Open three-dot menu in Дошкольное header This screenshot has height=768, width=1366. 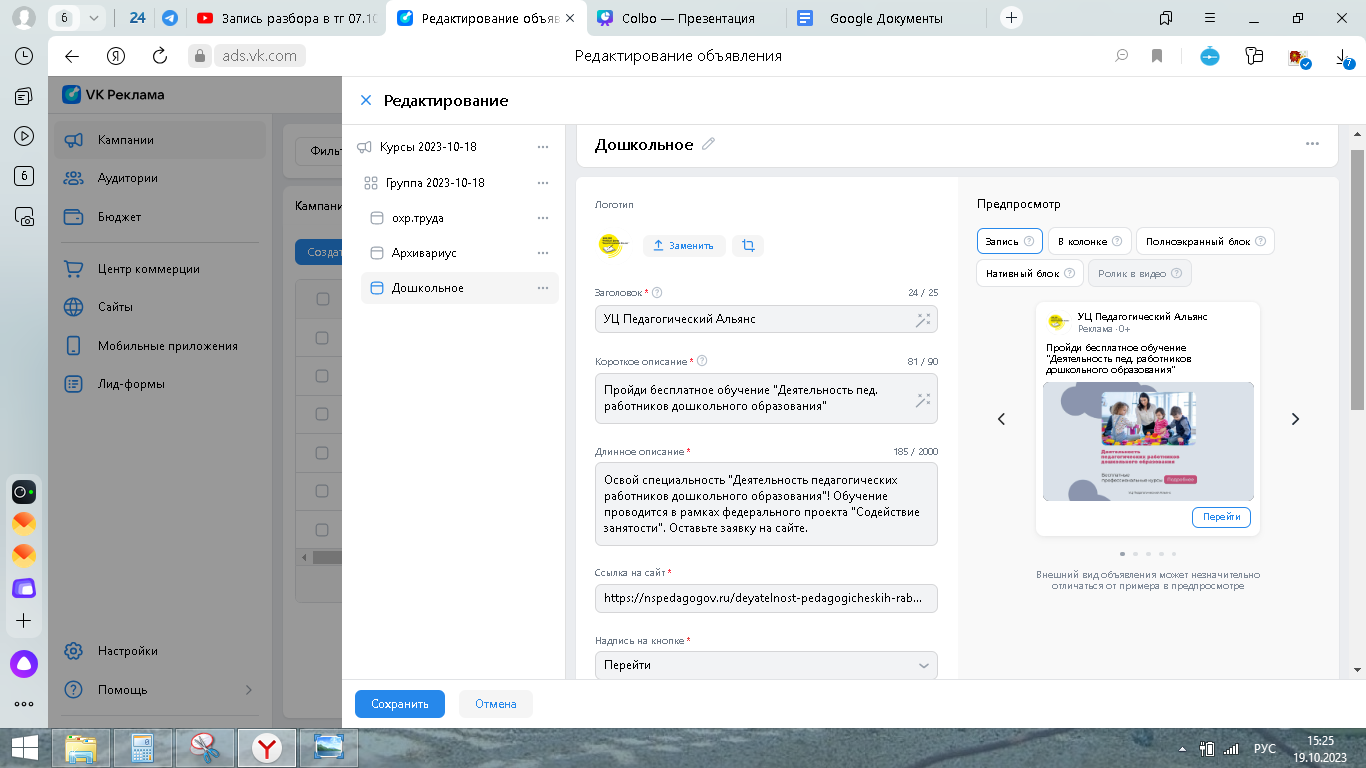click(1312, 144)
